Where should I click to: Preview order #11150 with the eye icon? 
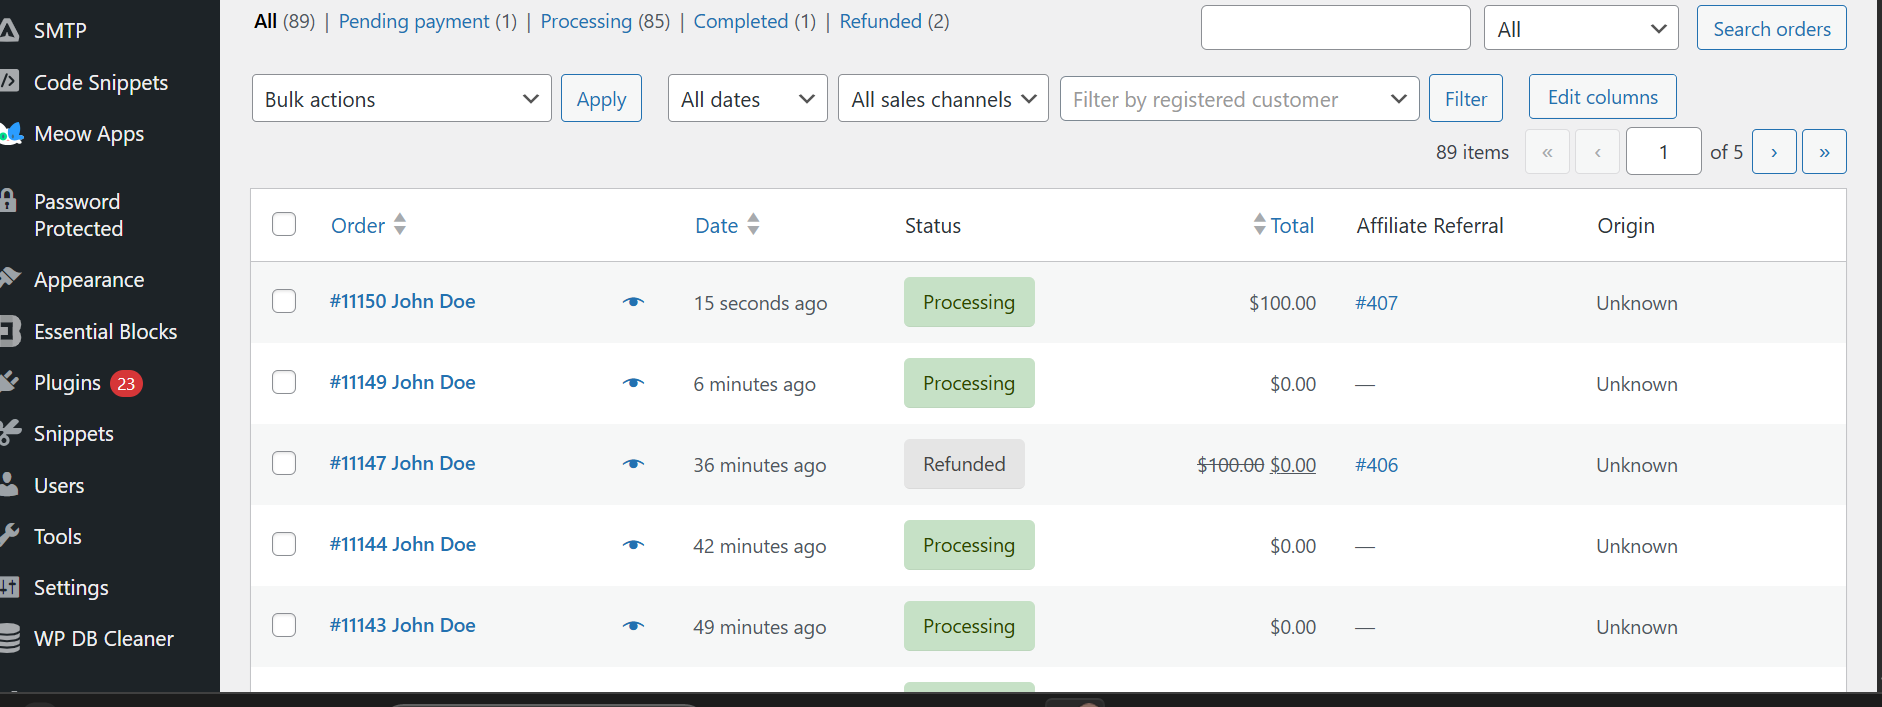(x=633, y=302)
